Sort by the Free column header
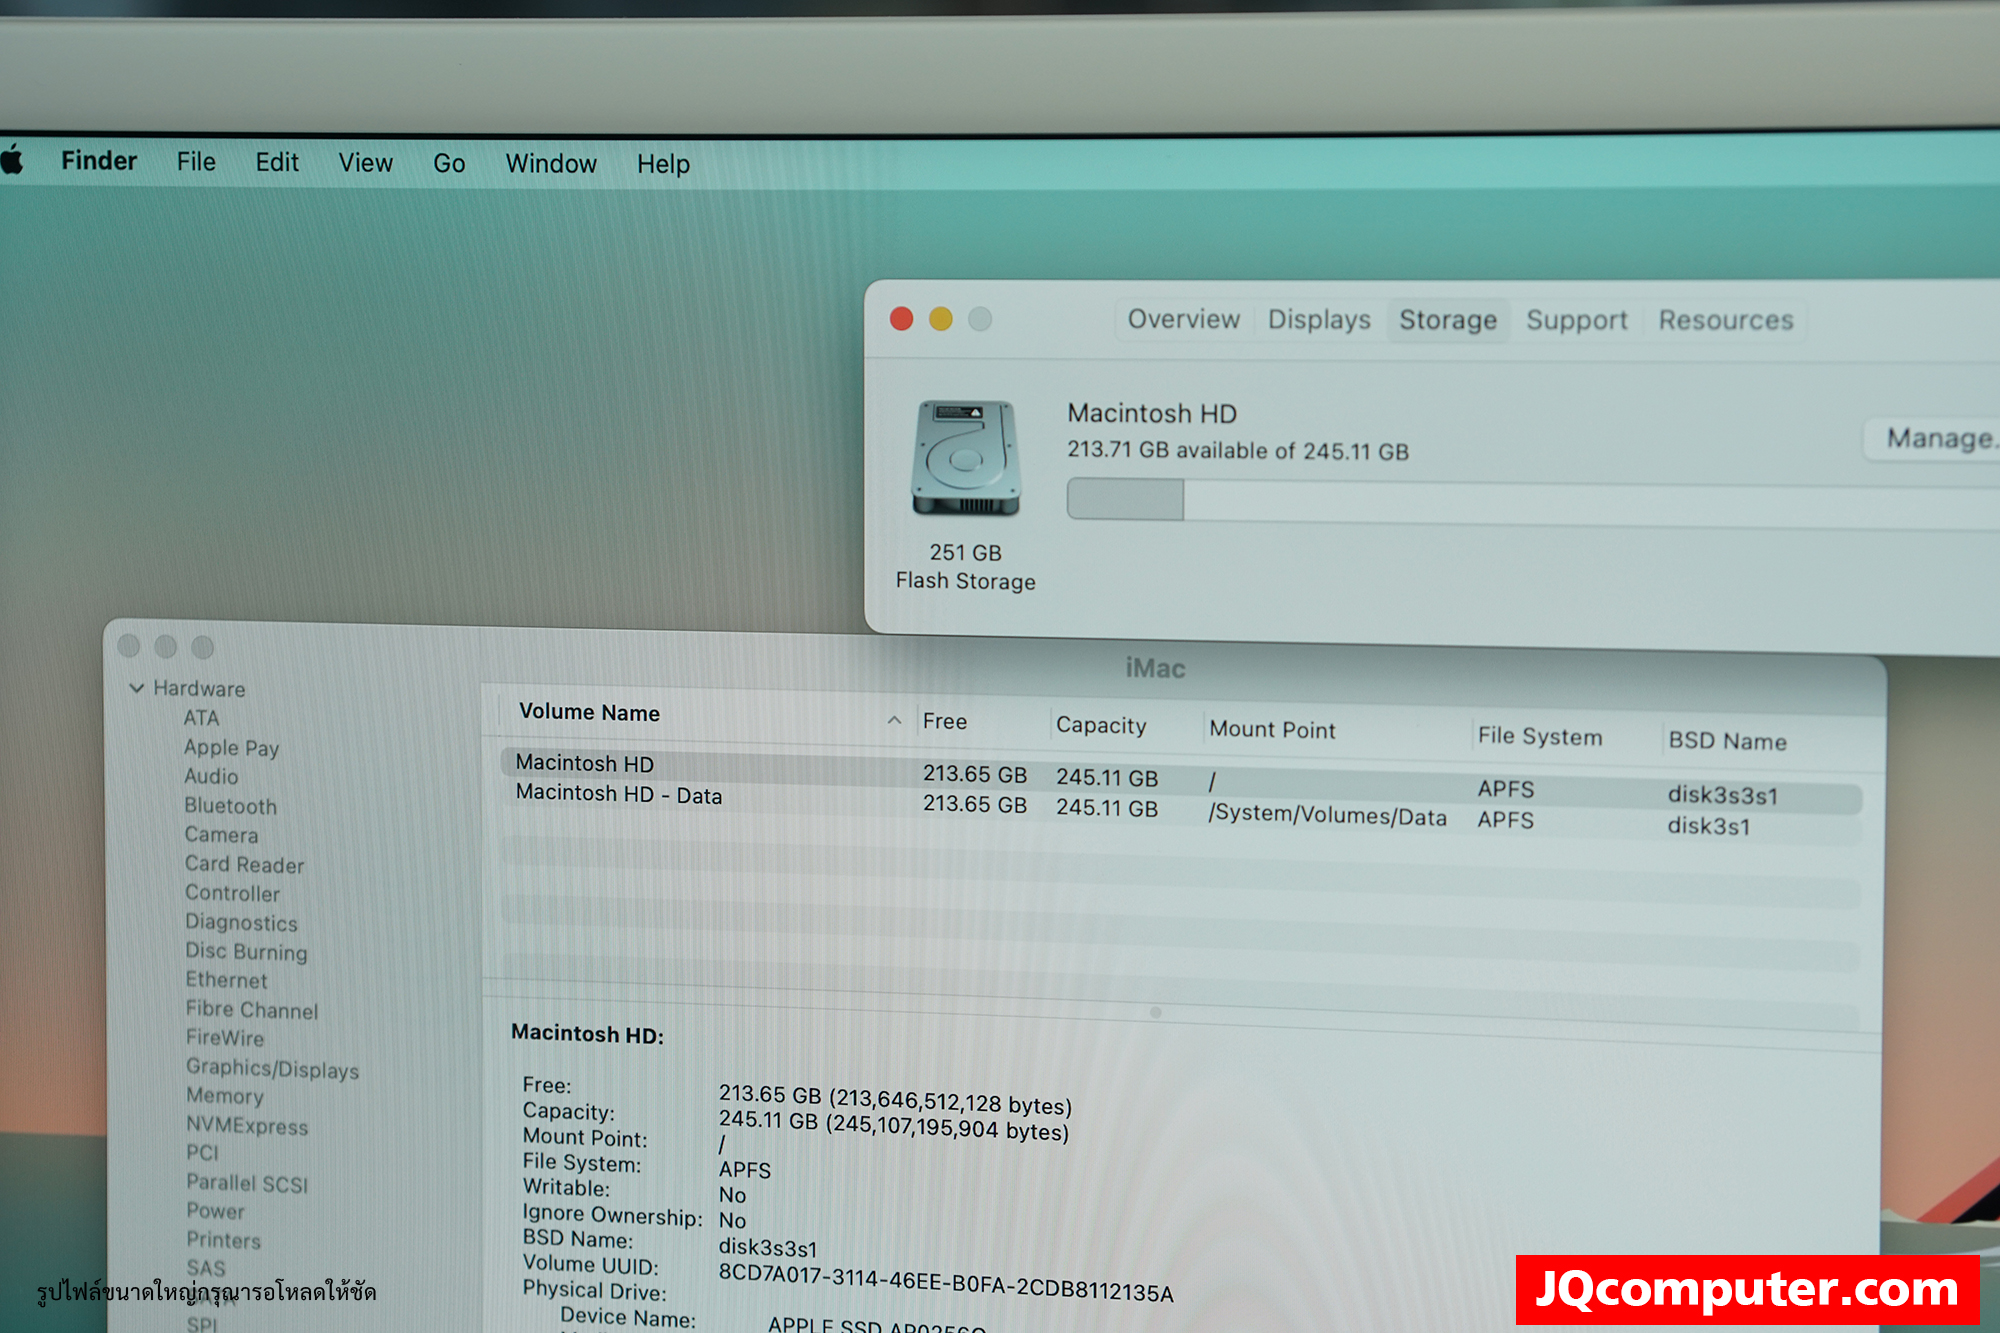Image resolution: width=2000 pixels, height=1333 pixels. click(x=944, y=721)
